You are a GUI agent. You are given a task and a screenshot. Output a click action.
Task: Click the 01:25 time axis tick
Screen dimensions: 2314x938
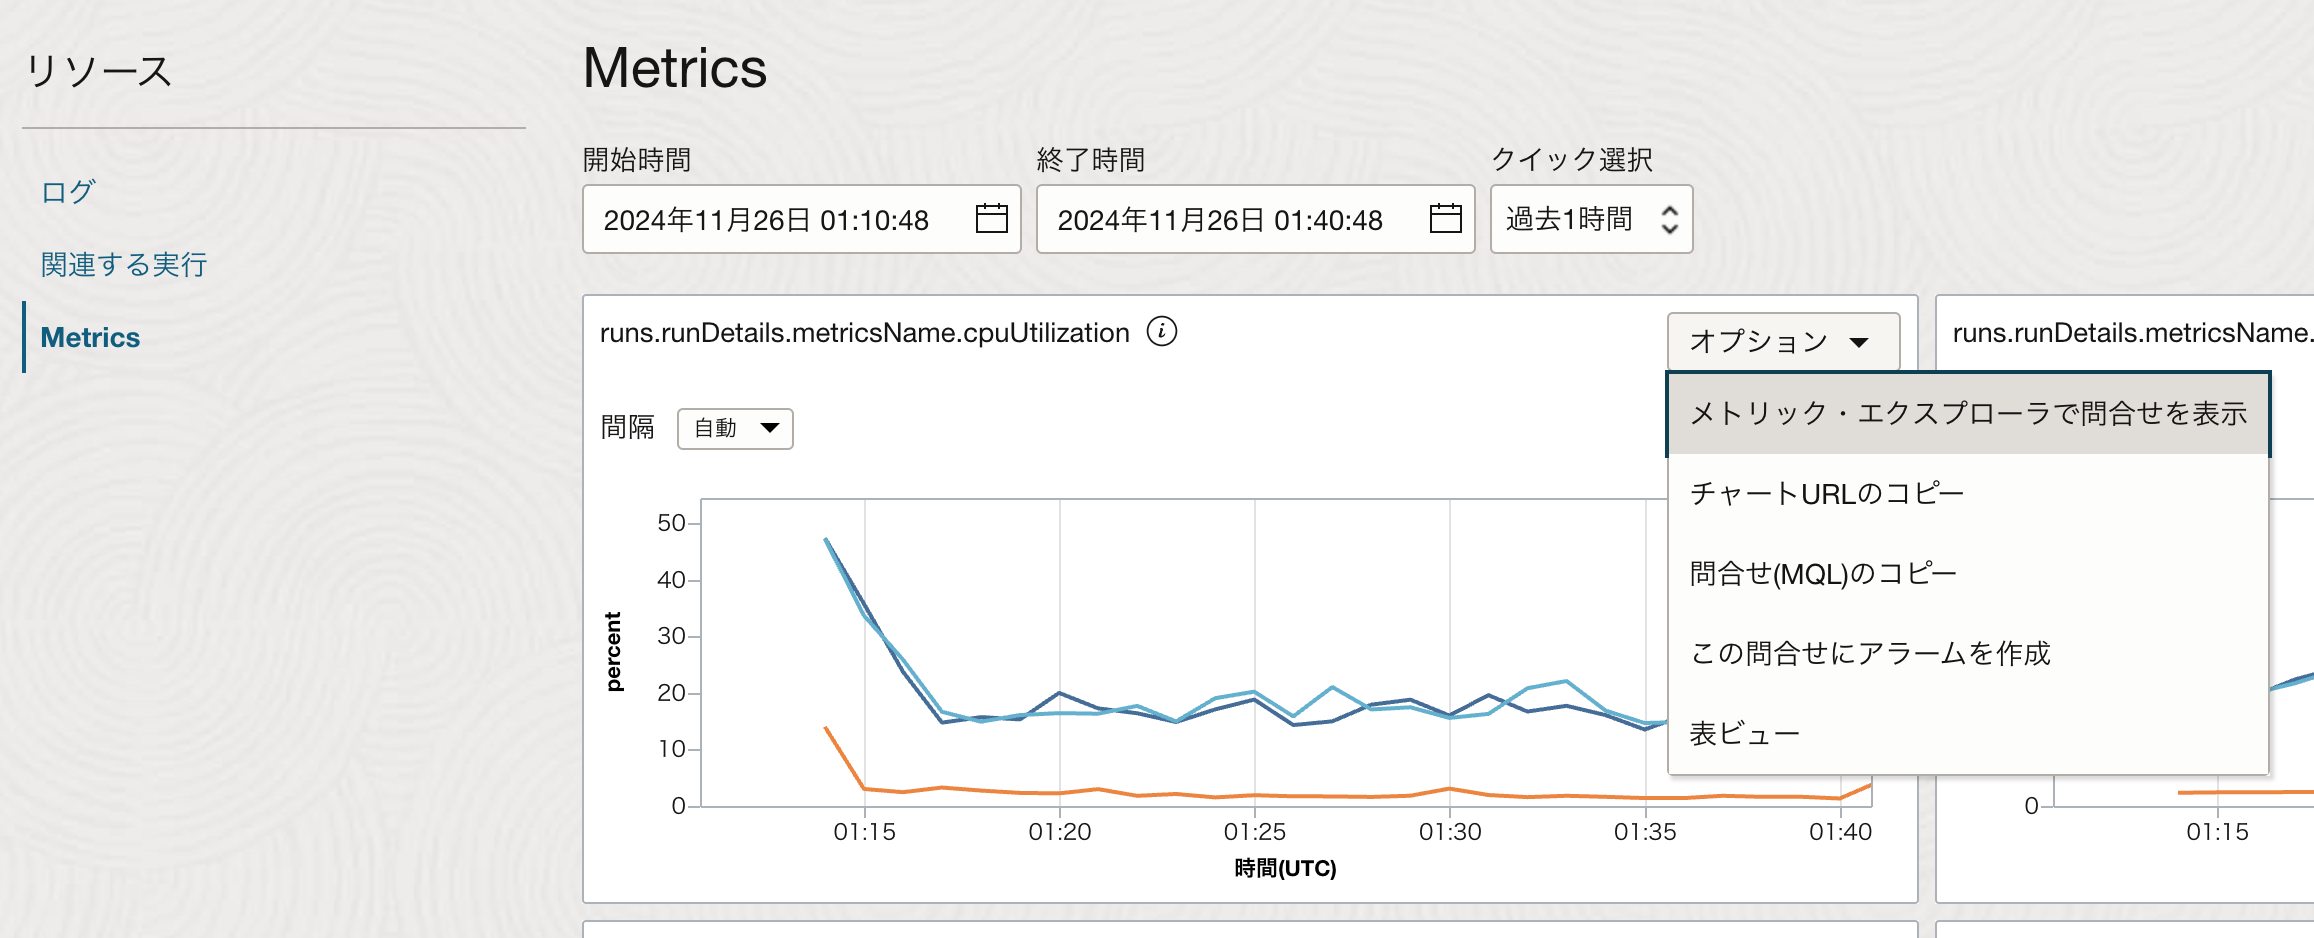pos(1255,832)
